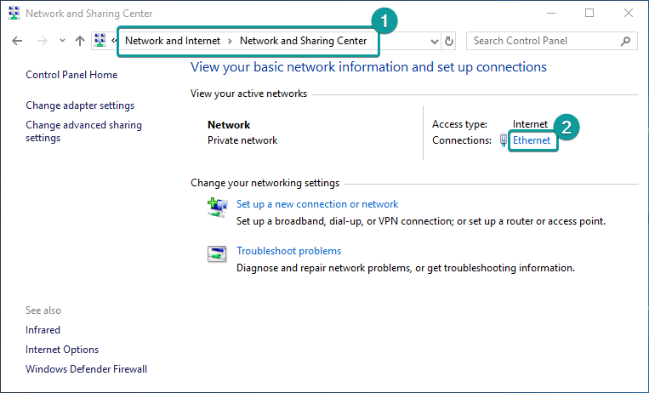Click the Troubleshoot problems icon
The width and height of the screenshot is (650, 394).
217,254
